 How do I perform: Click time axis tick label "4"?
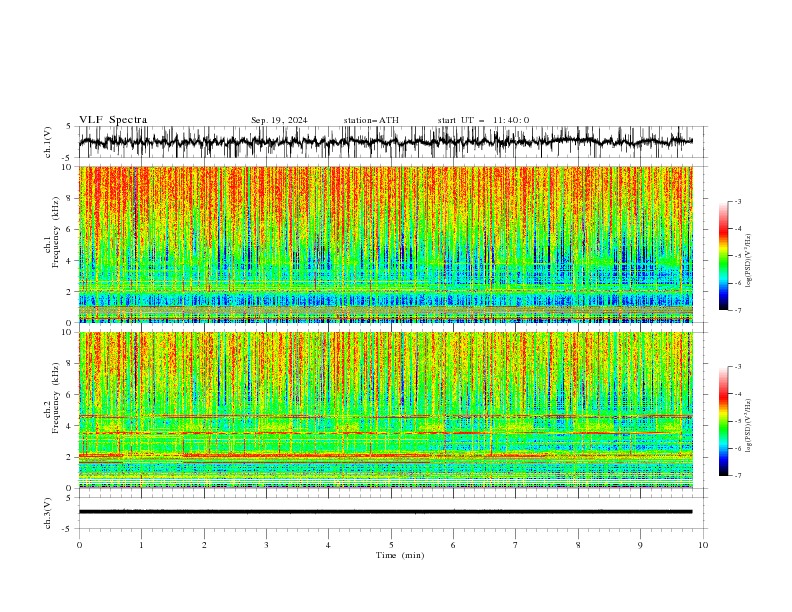(328, 545)
